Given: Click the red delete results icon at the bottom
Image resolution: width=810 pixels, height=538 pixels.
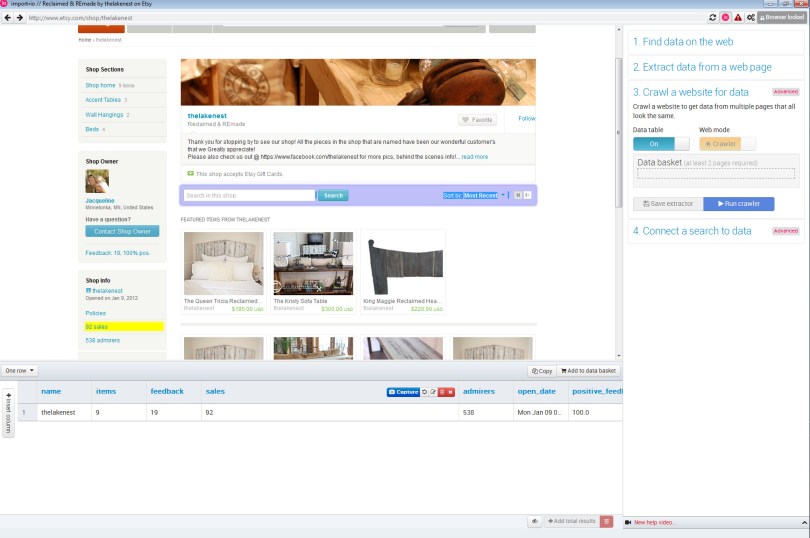Looking at the screenshot, I should (607, 521).
